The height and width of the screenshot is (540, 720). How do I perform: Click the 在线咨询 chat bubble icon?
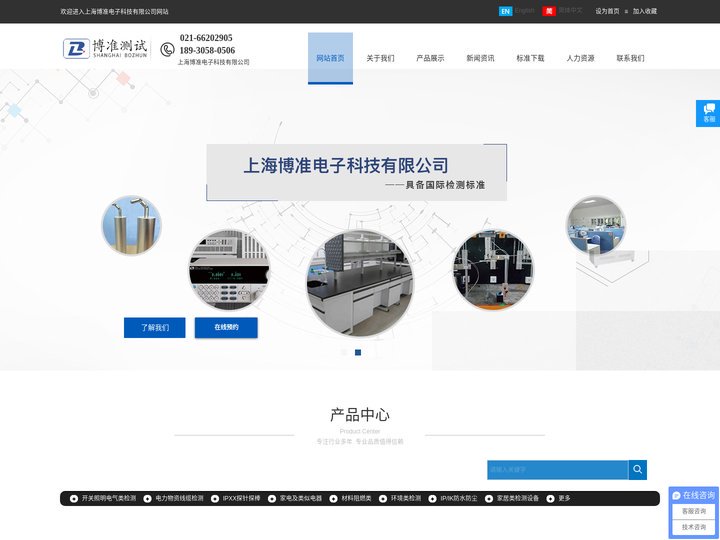(676, 495)
